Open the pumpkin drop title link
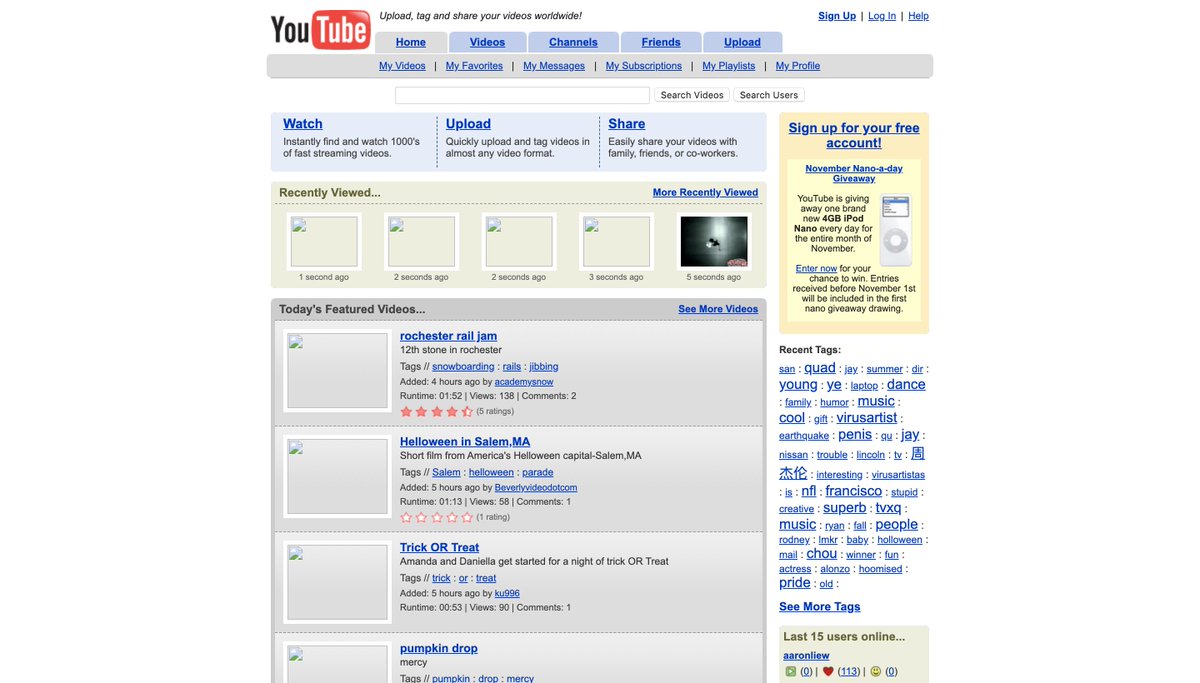The image size is (1200, 683). [x=438, y=649]
